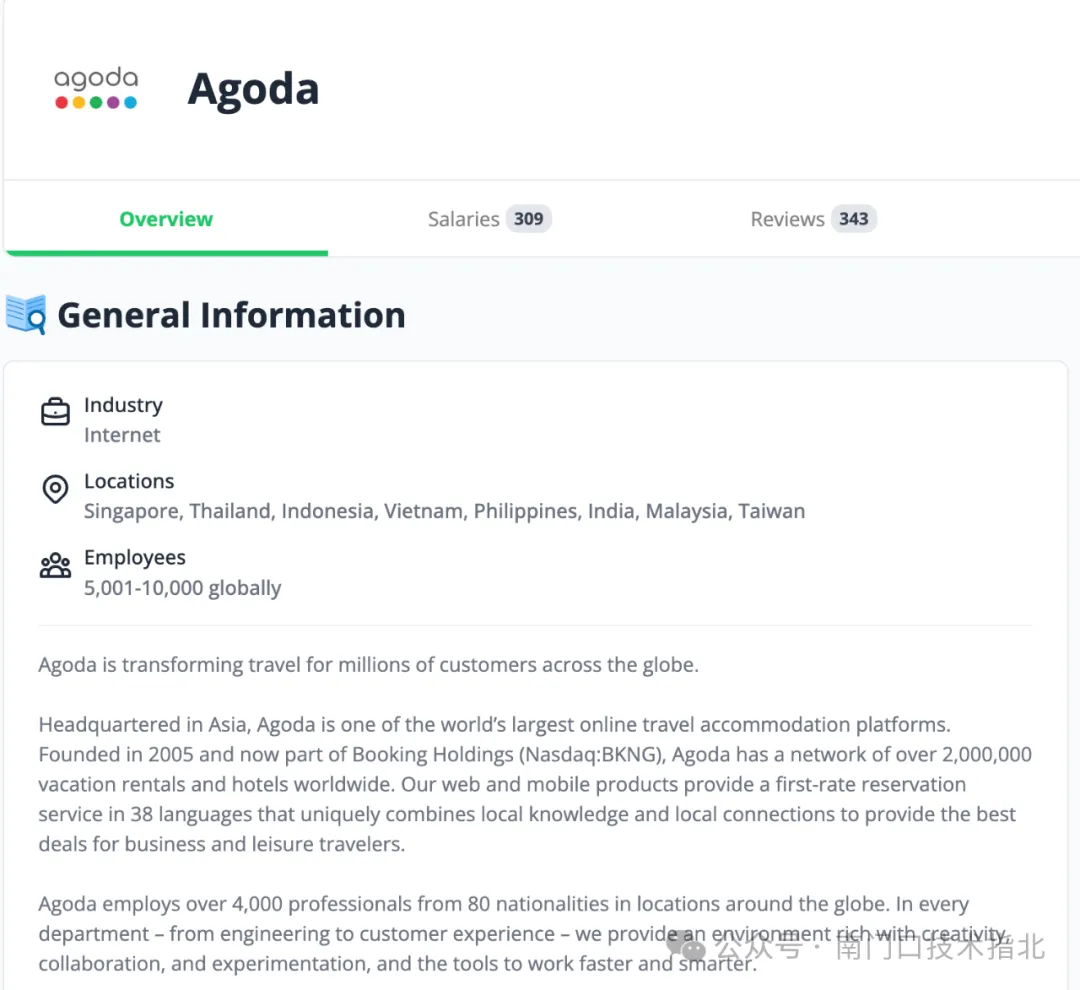The width and height of the screenshot is (1080, 990).
Task: Click the General Information heading text
Action: coord(231,315)
